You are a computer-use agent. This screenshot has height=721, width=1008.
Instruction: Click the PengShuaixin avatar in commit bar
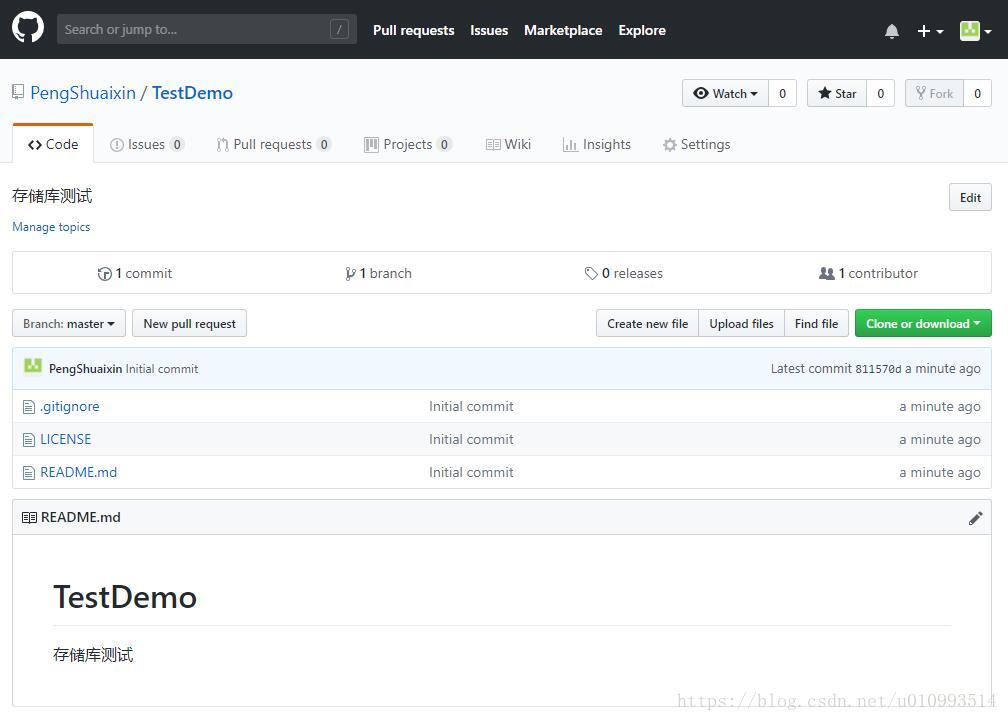point(33,366)
